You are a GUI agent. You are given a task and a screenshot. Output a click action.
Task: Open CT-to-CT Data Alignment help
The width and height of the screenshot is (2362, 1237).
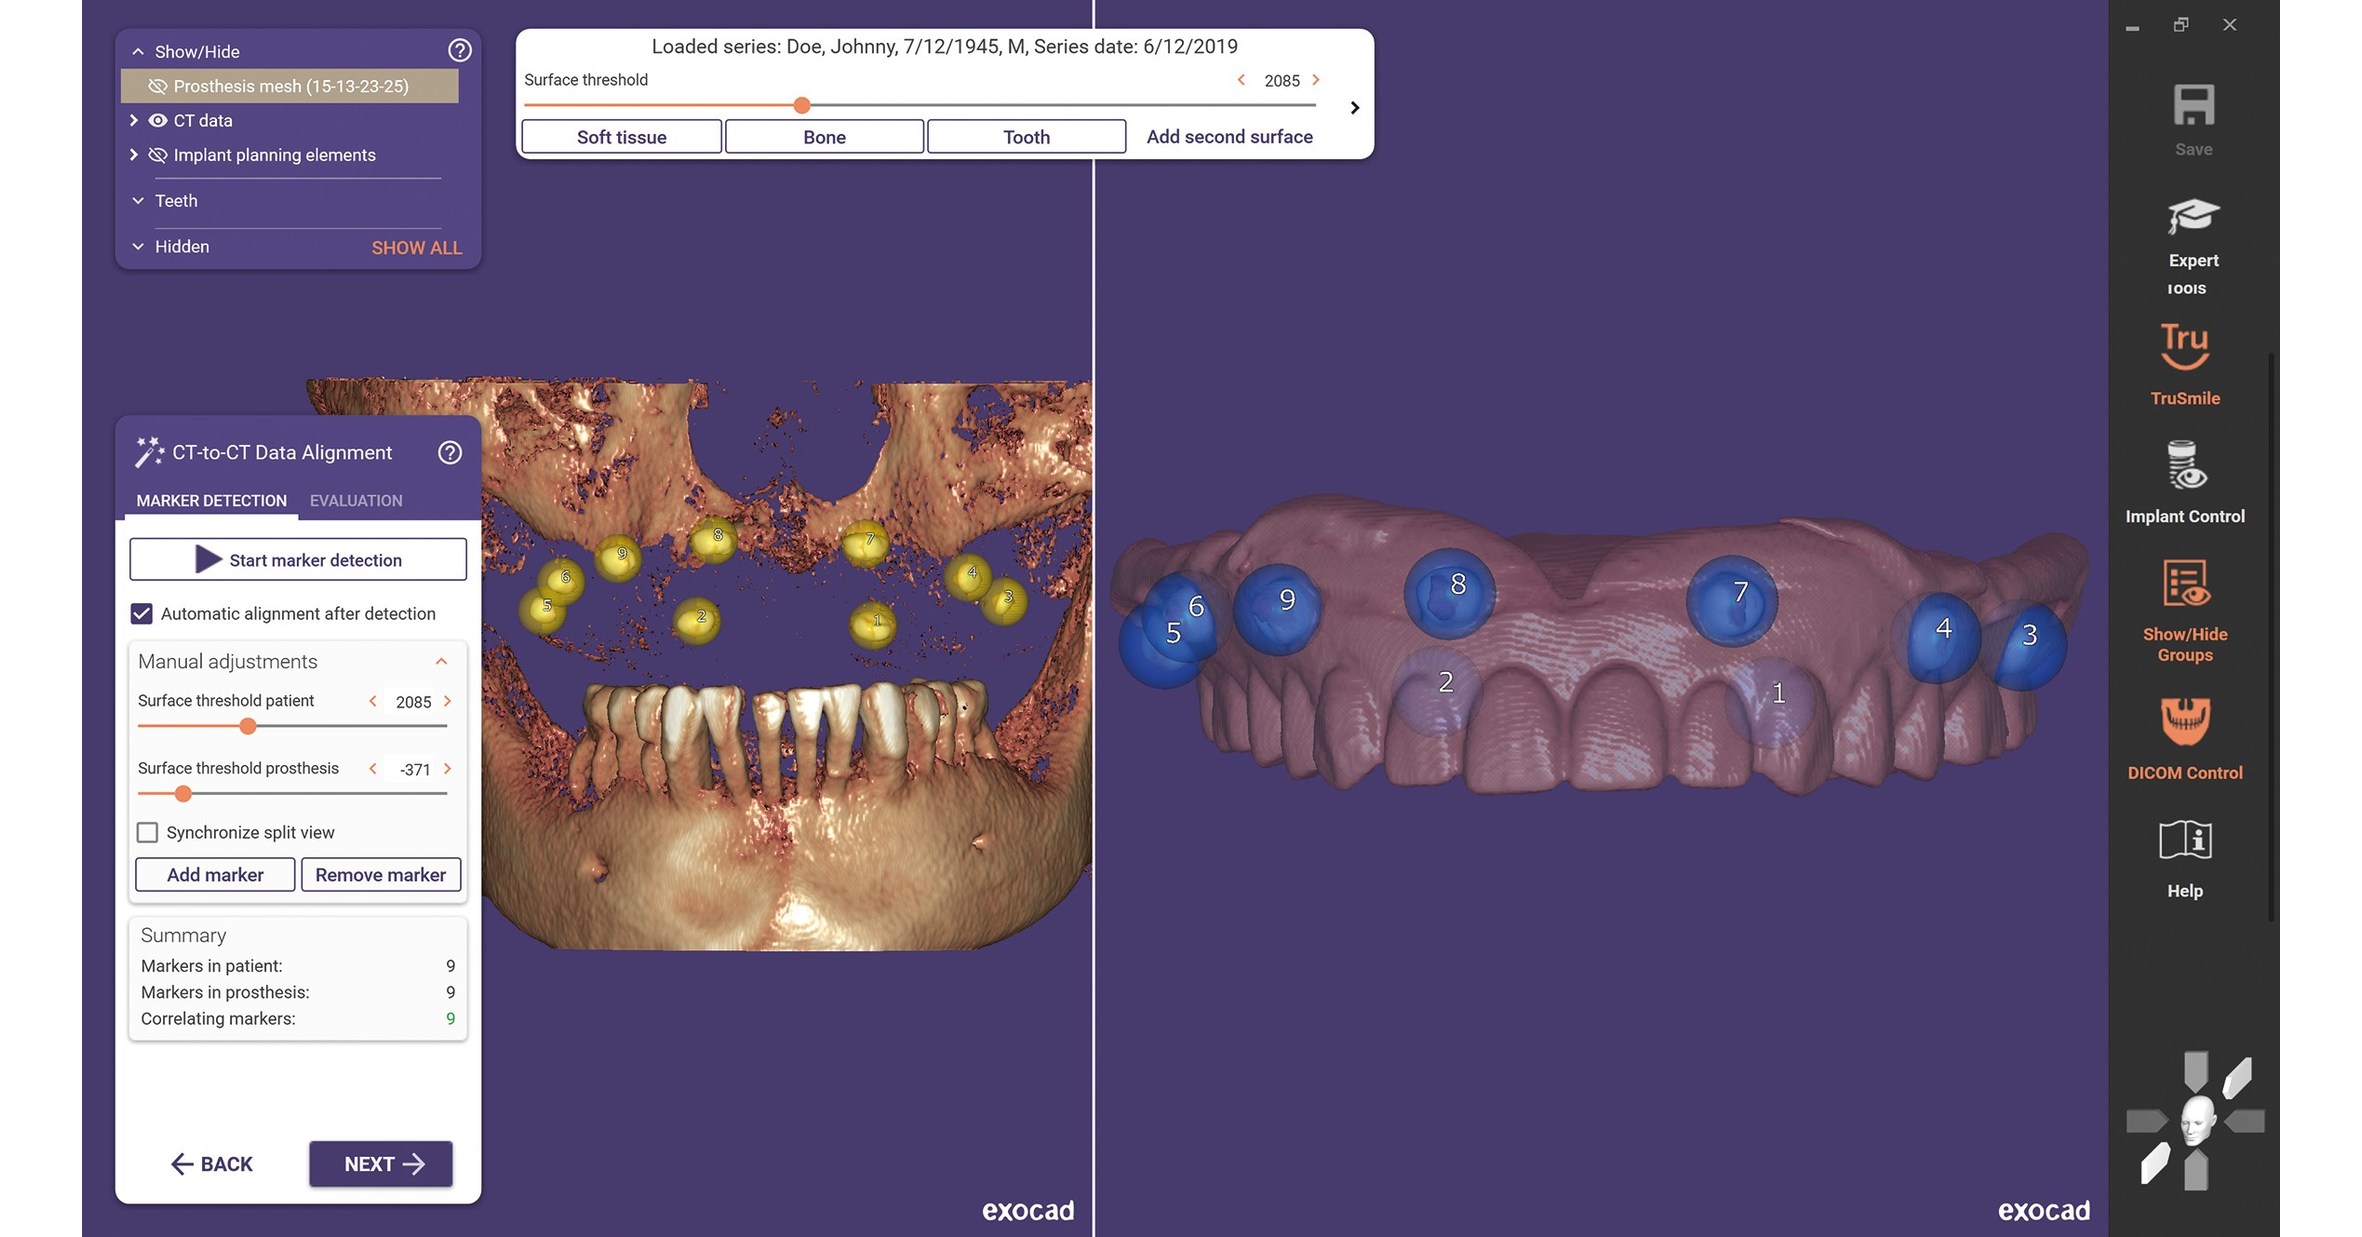450,452
